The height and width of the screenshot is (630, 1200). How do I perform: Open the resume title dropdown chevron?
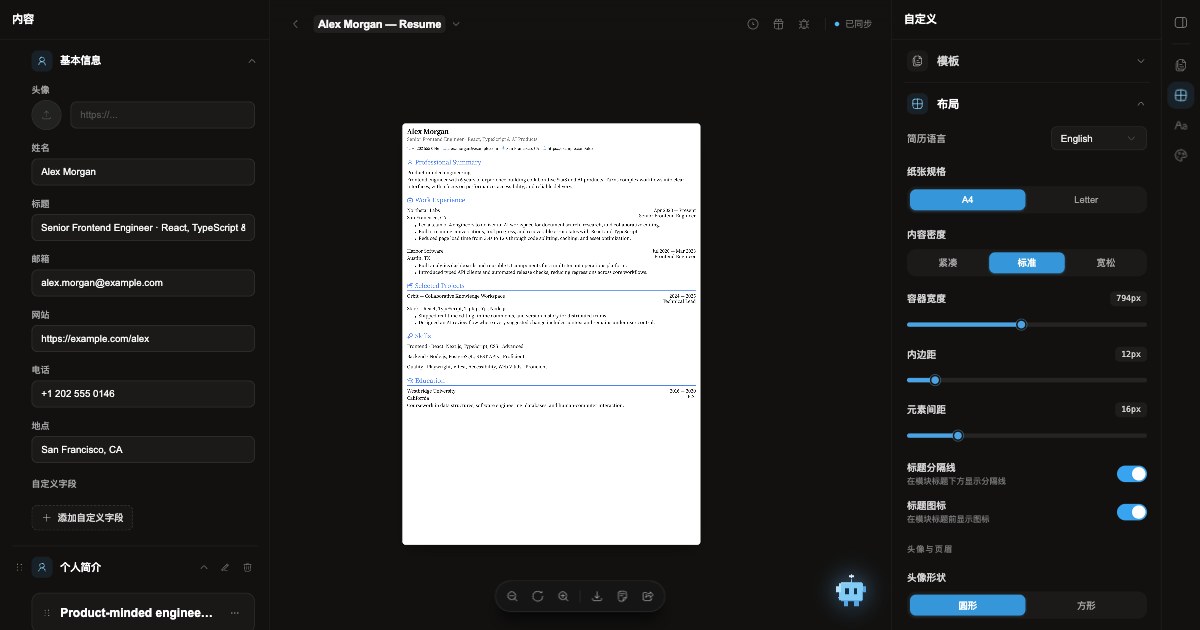point(456,24)
